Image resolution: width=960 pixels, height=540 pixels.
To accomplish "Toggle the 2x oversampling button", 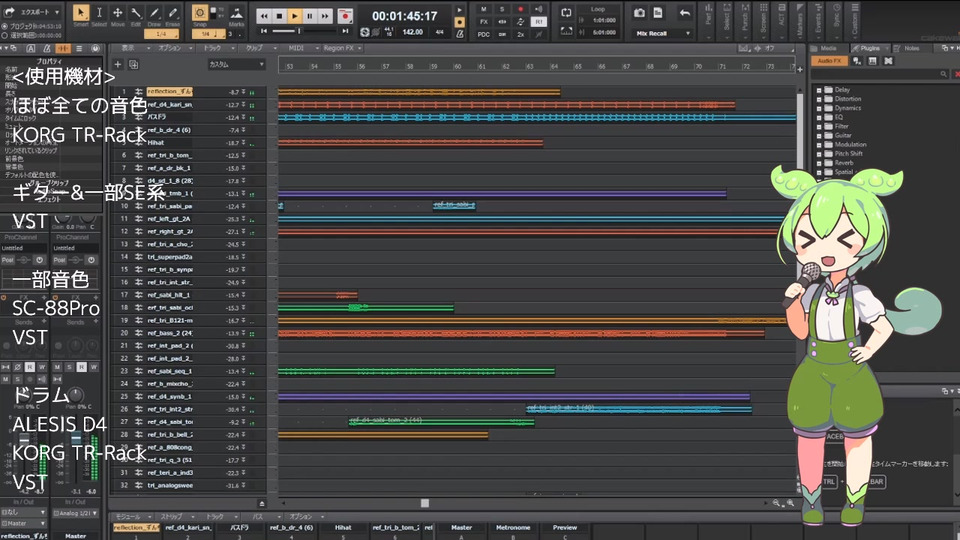I will pos(520,34).
